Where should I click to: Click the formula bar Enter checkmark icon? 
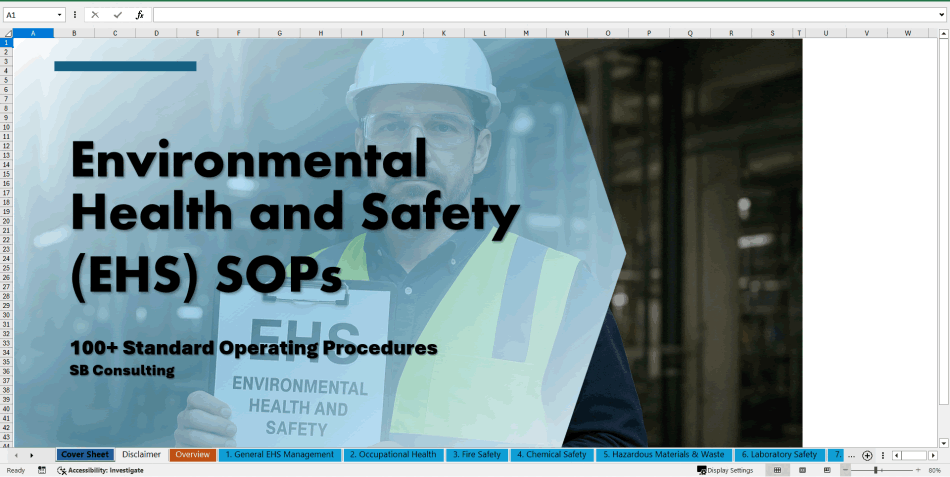tap(117, 15)
